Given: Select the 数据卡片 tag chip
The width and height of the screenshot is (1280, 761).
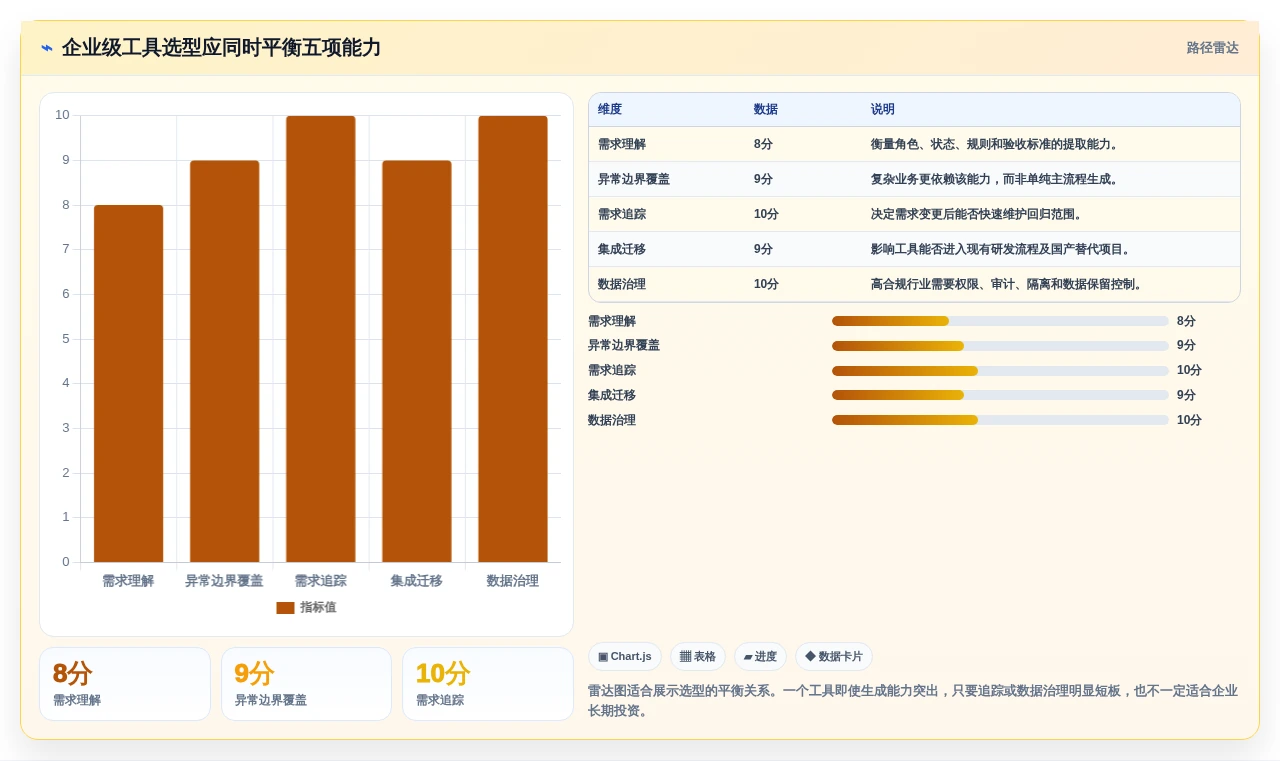Looking at the screenshot, I should point(834,657).
